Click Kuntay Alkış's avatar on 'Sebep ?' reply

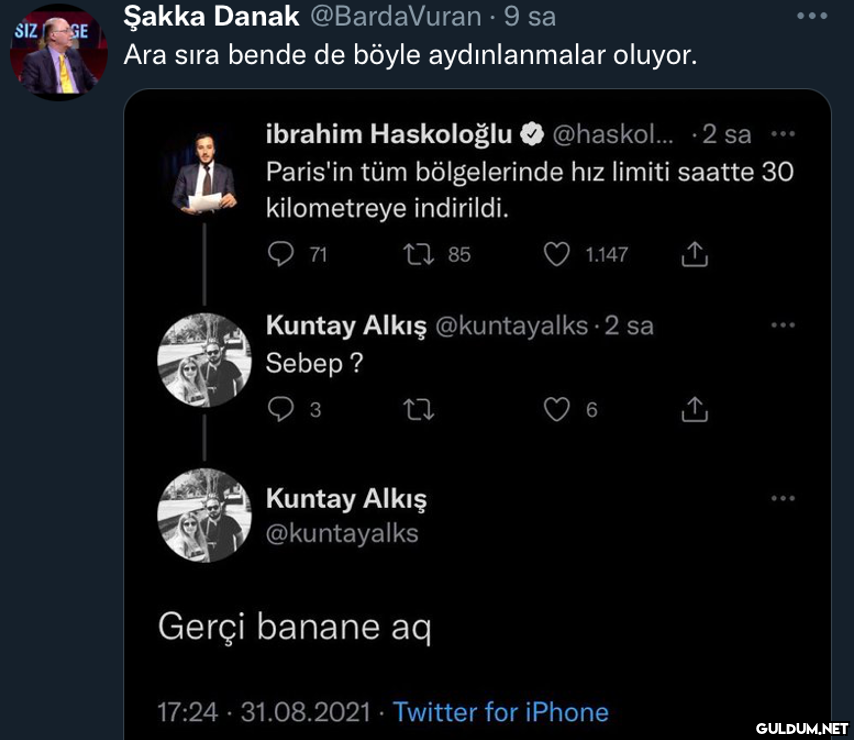coord(205,360)
